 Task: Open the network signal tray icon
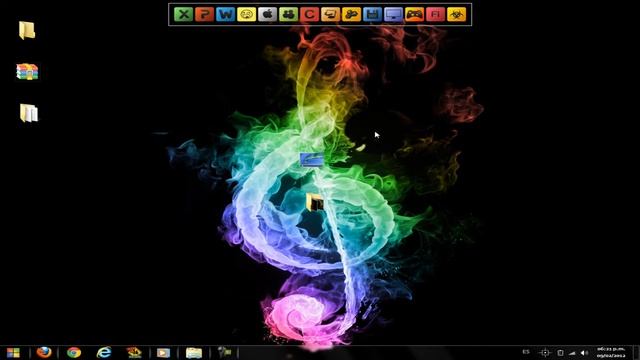pyautogui.click(x=572, y=353)
